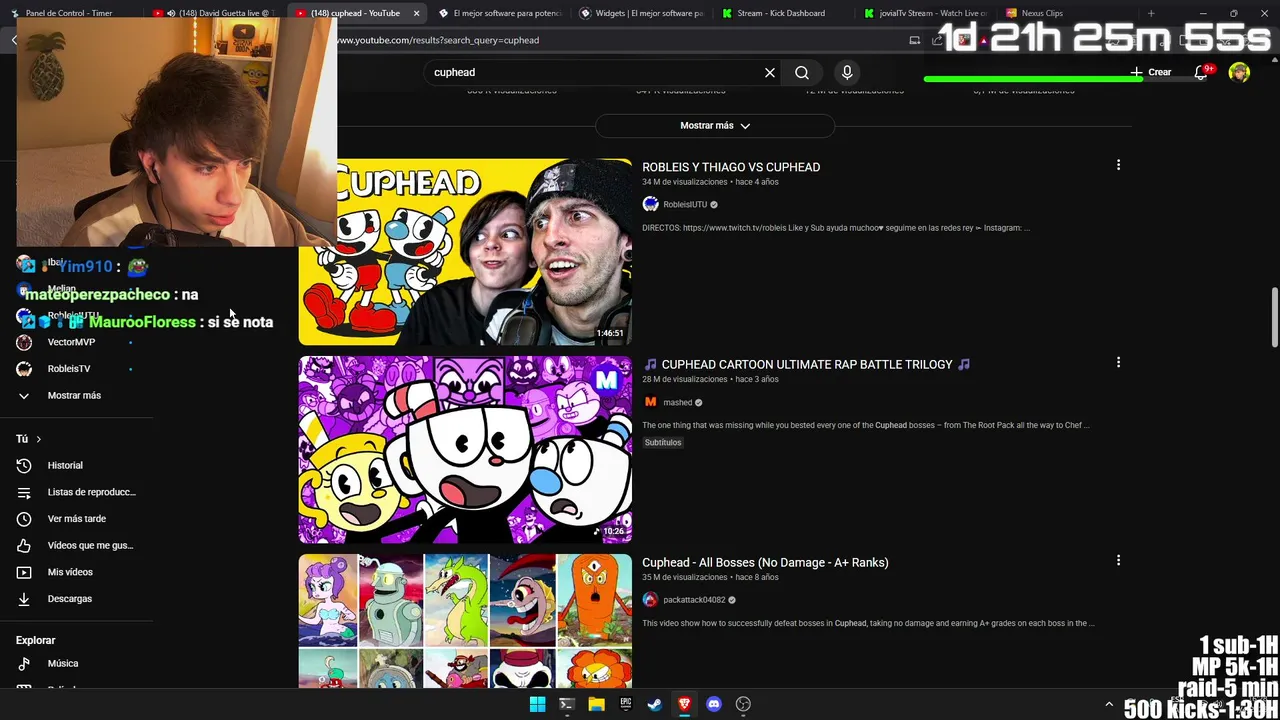Visit RobleisIUTU channel name
Image resolution: width=1280 pixels, height=720 pixels.
[x=685, y=204]
